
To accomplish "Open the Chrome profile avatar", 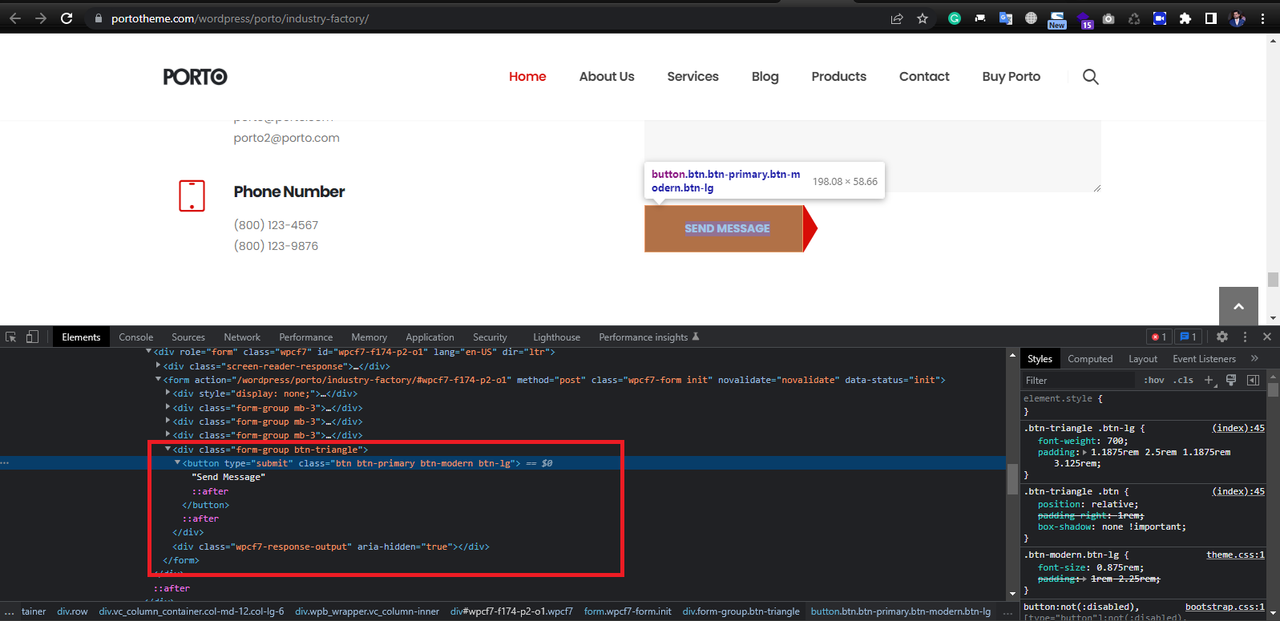I will [1237, 18].
